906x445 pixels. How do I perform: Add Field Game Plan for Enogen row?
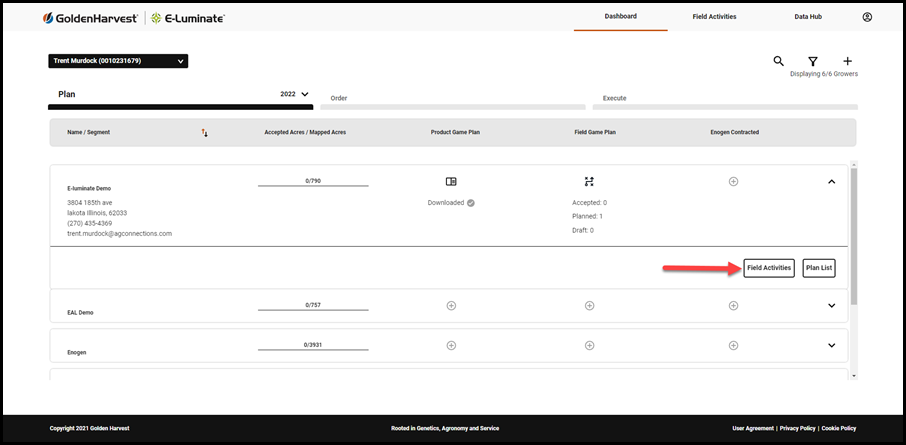(x=589, y=345)
